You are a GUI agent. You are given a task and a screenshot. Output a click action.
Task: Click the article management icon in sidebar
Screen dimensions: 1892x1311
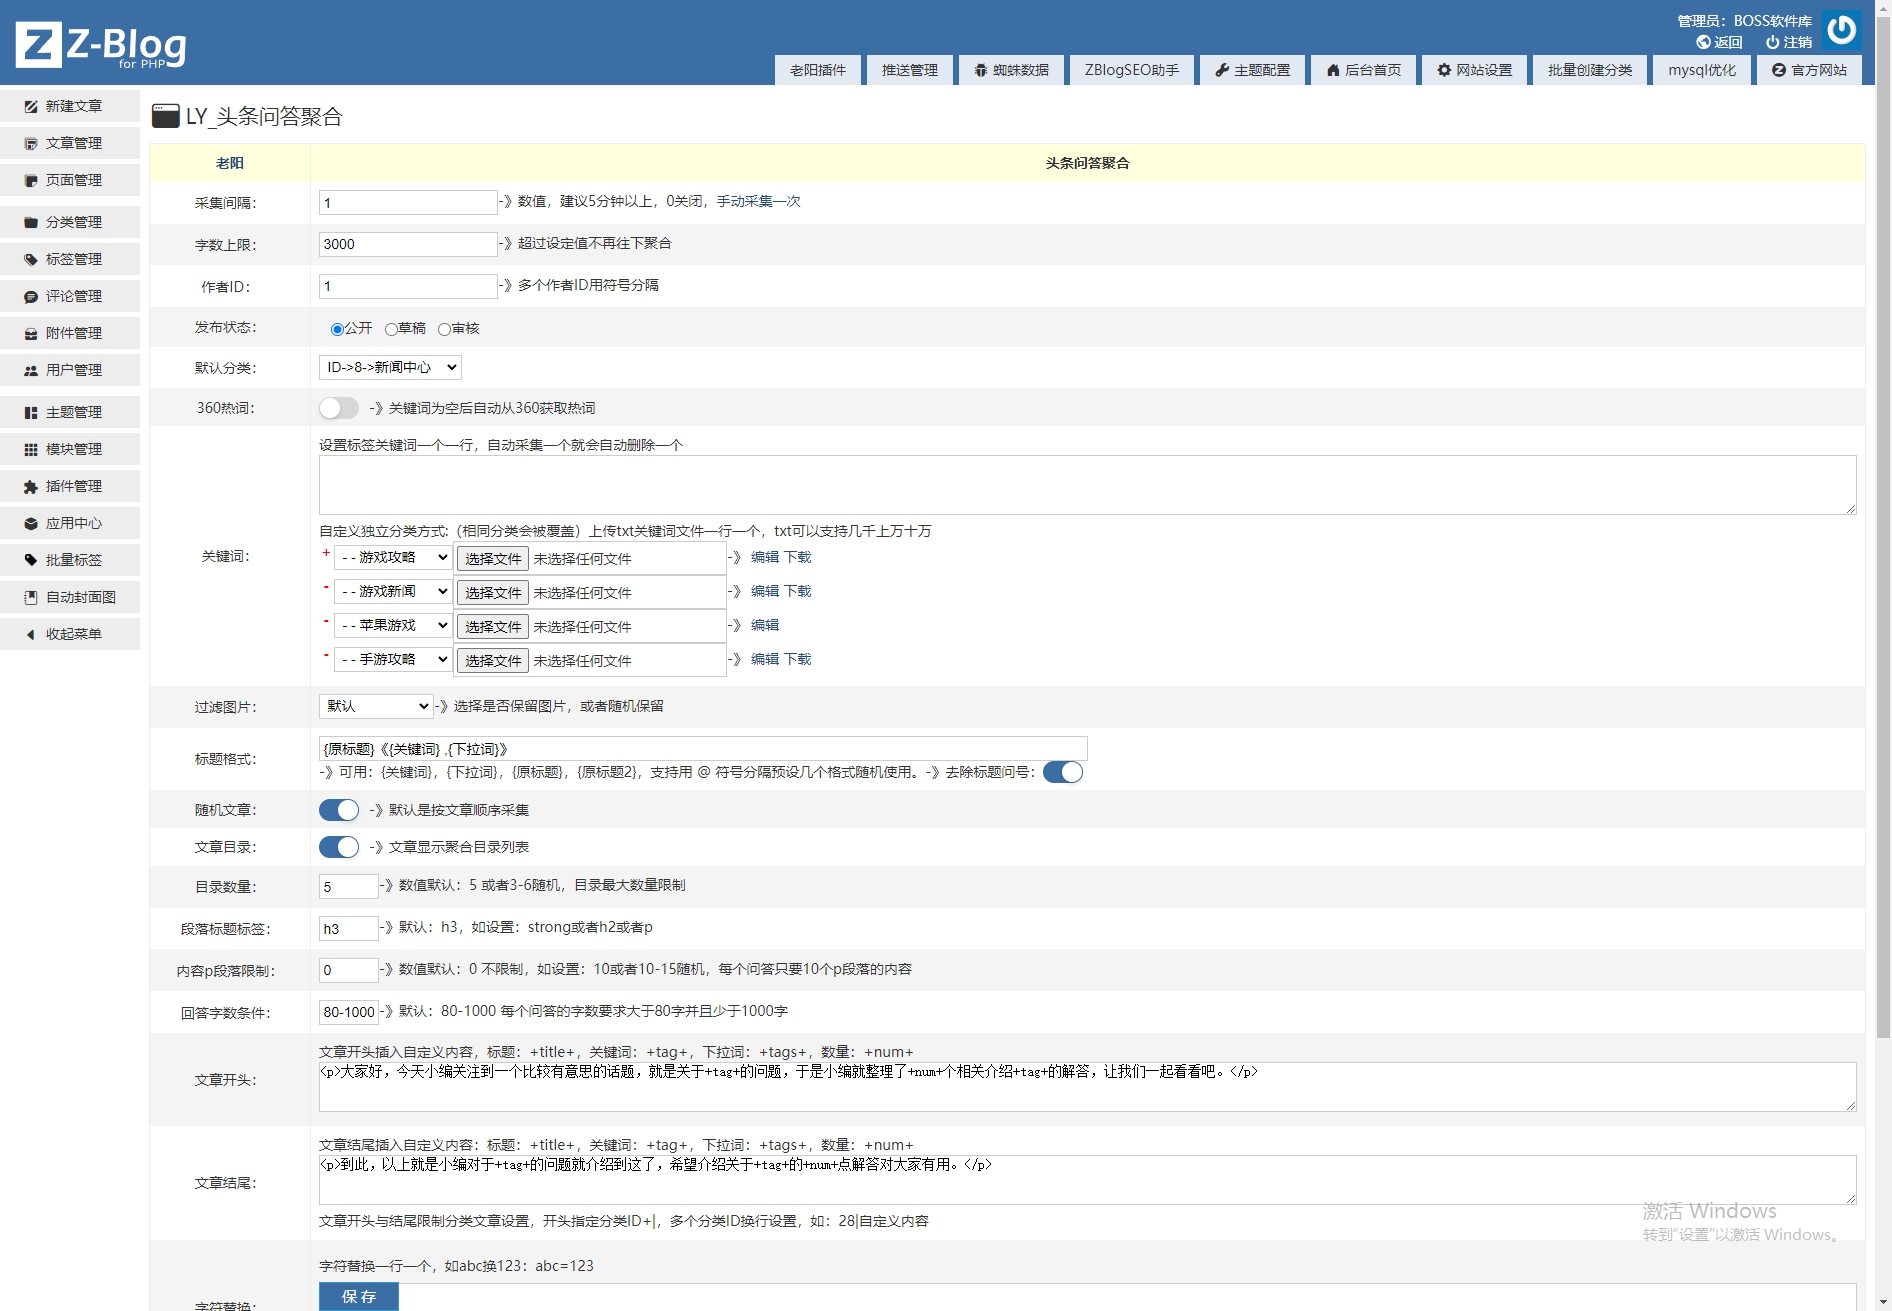coord(31,143)
